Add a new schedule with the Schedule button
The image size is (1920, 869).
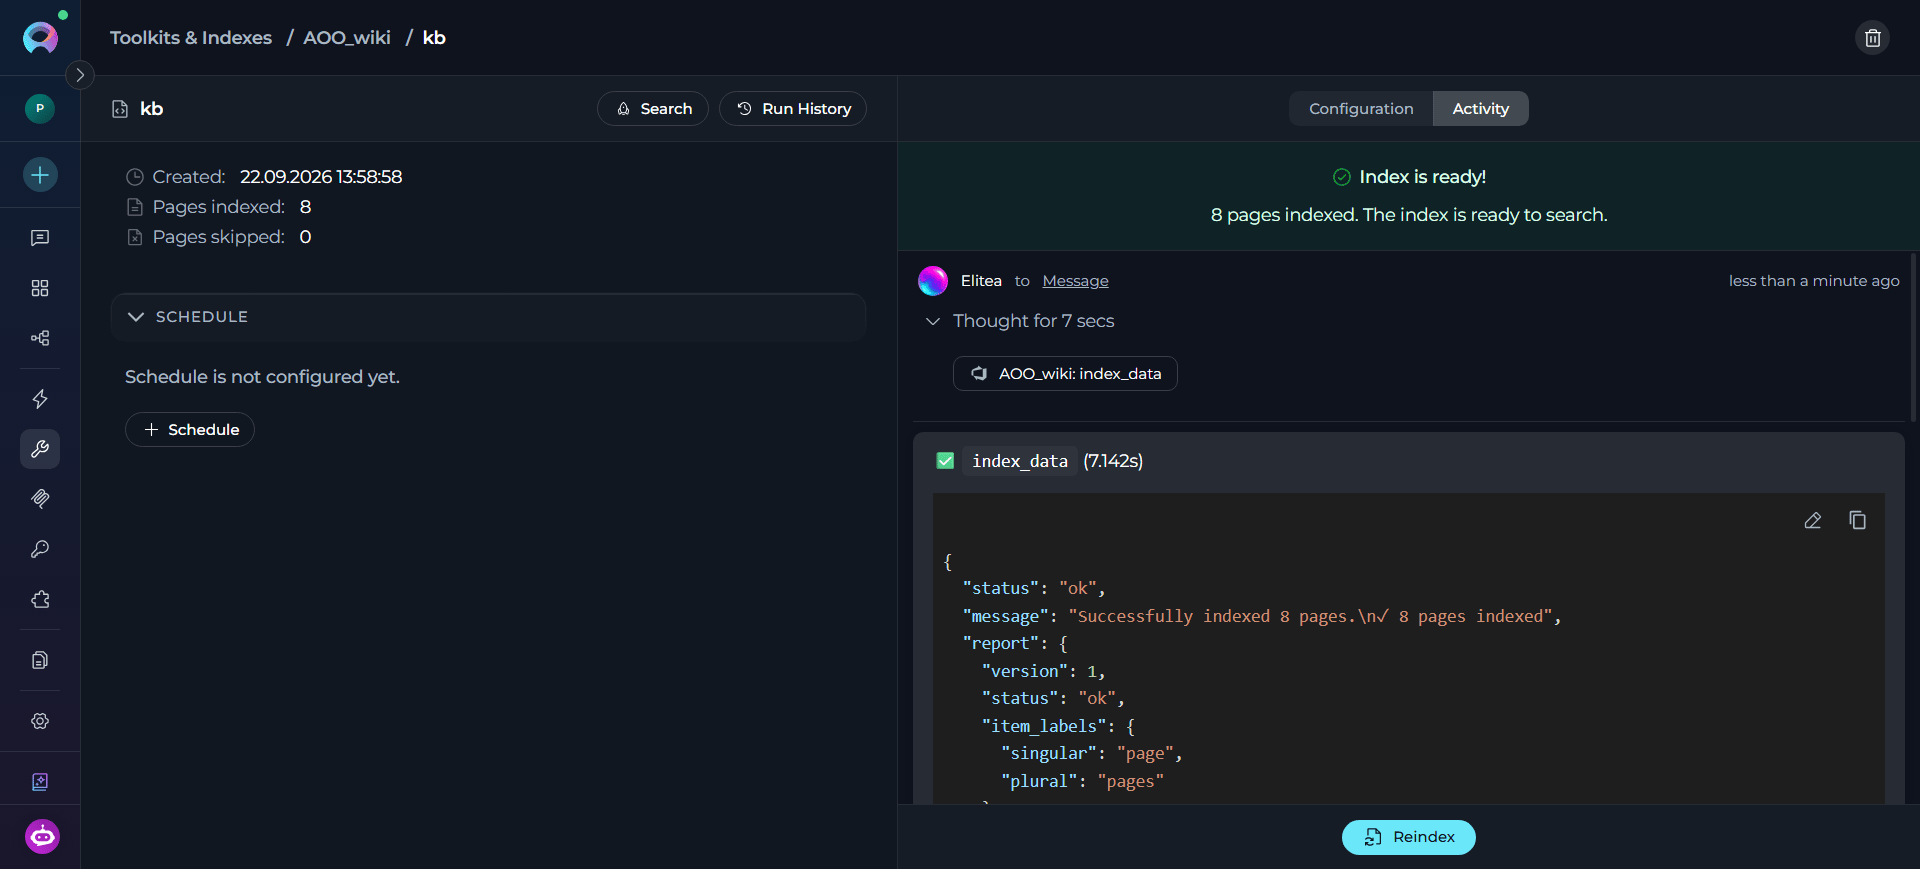(x=190, y=430)
